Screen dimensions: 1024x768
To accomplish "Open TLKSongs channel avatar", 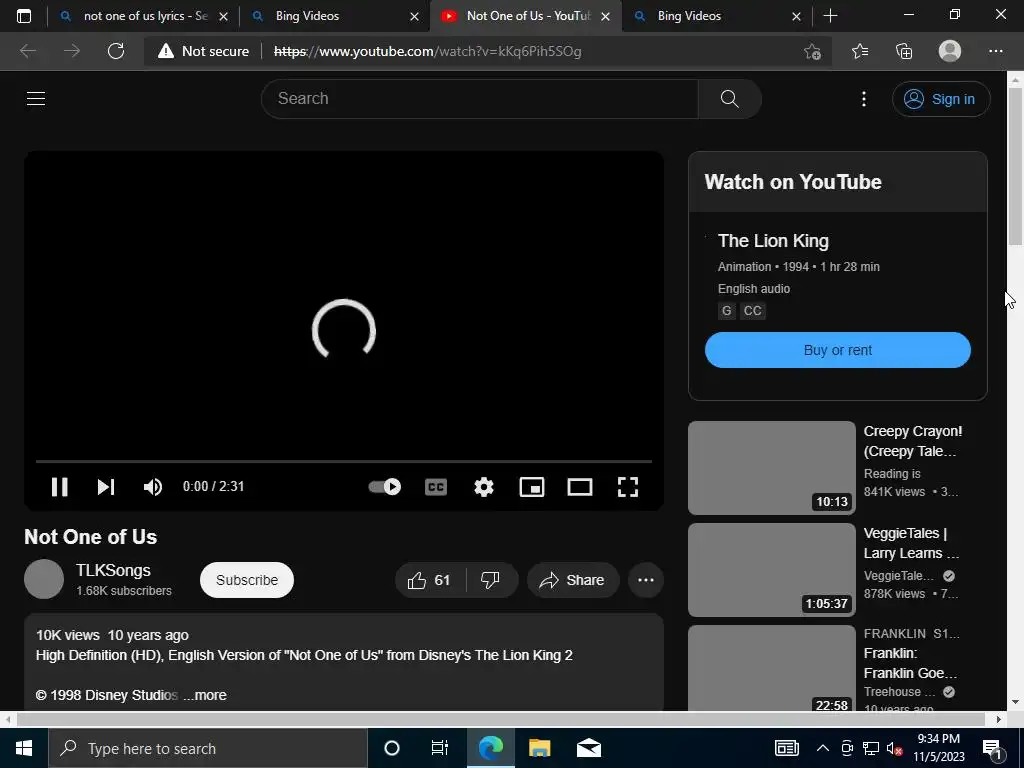I will (x=44, y=579).
